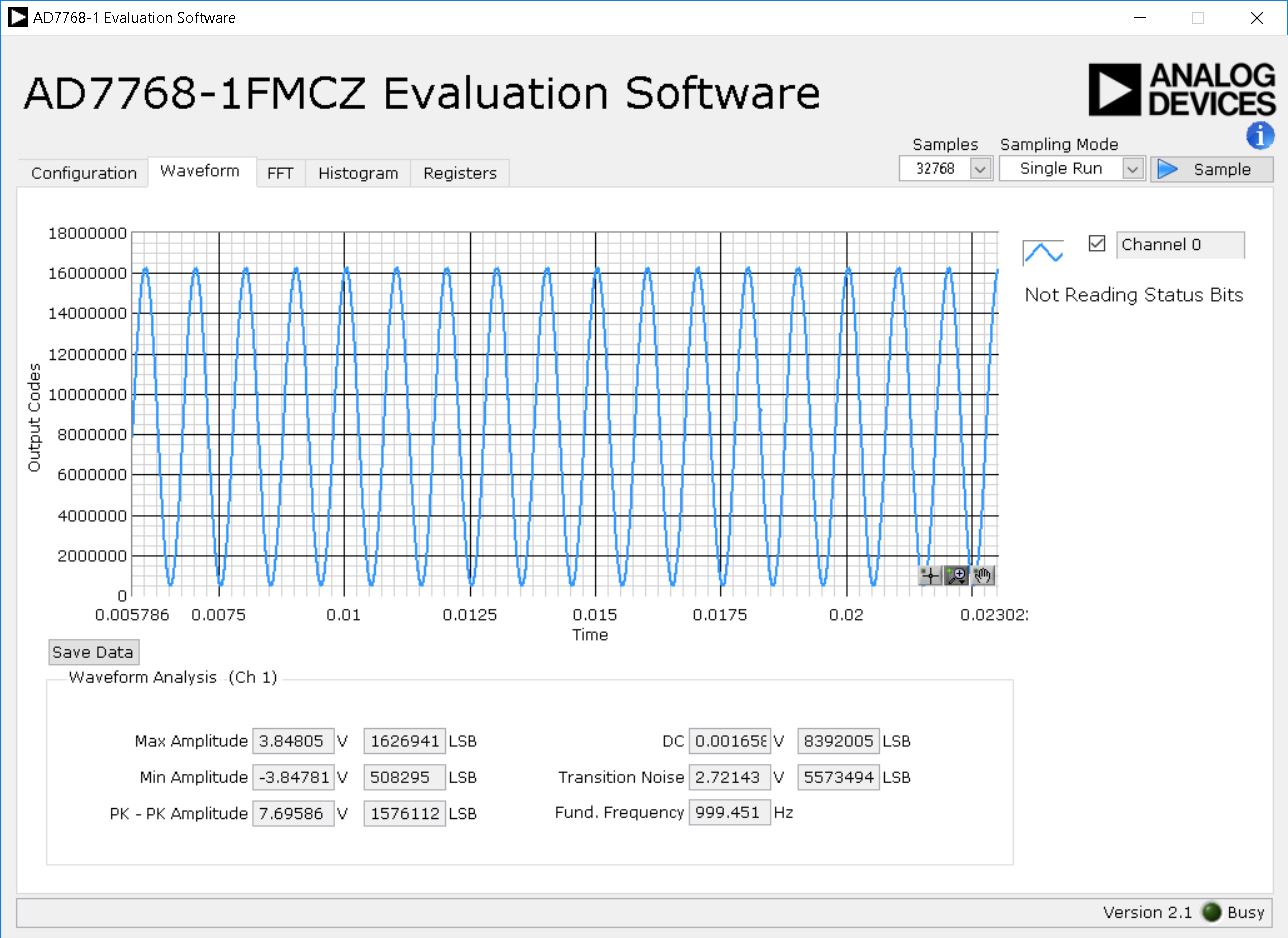This screenshot has width=1288, height=938.
Task: Open the Samples dropdown showing 32768
Action: pos(945,169)
